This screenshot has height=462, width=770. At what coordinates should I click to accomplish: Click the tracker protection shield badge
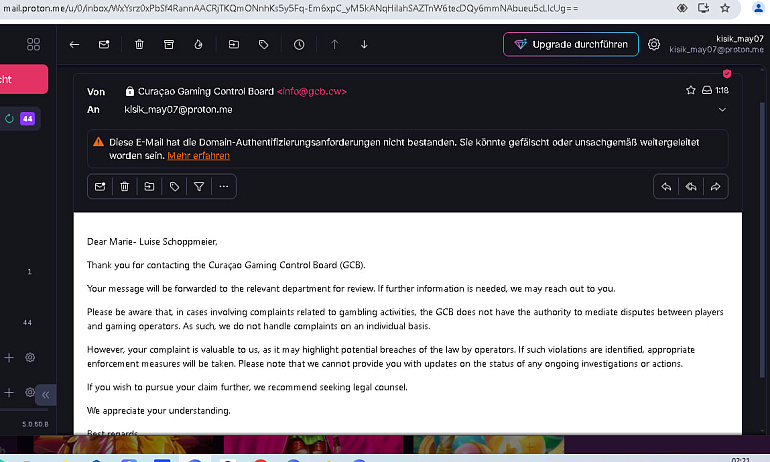point(727,74)
